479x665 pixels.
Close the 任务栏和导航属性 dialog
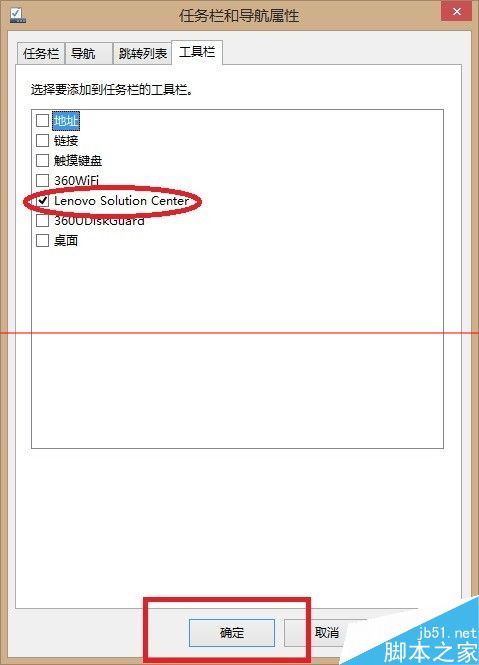(x=456, y=11)
